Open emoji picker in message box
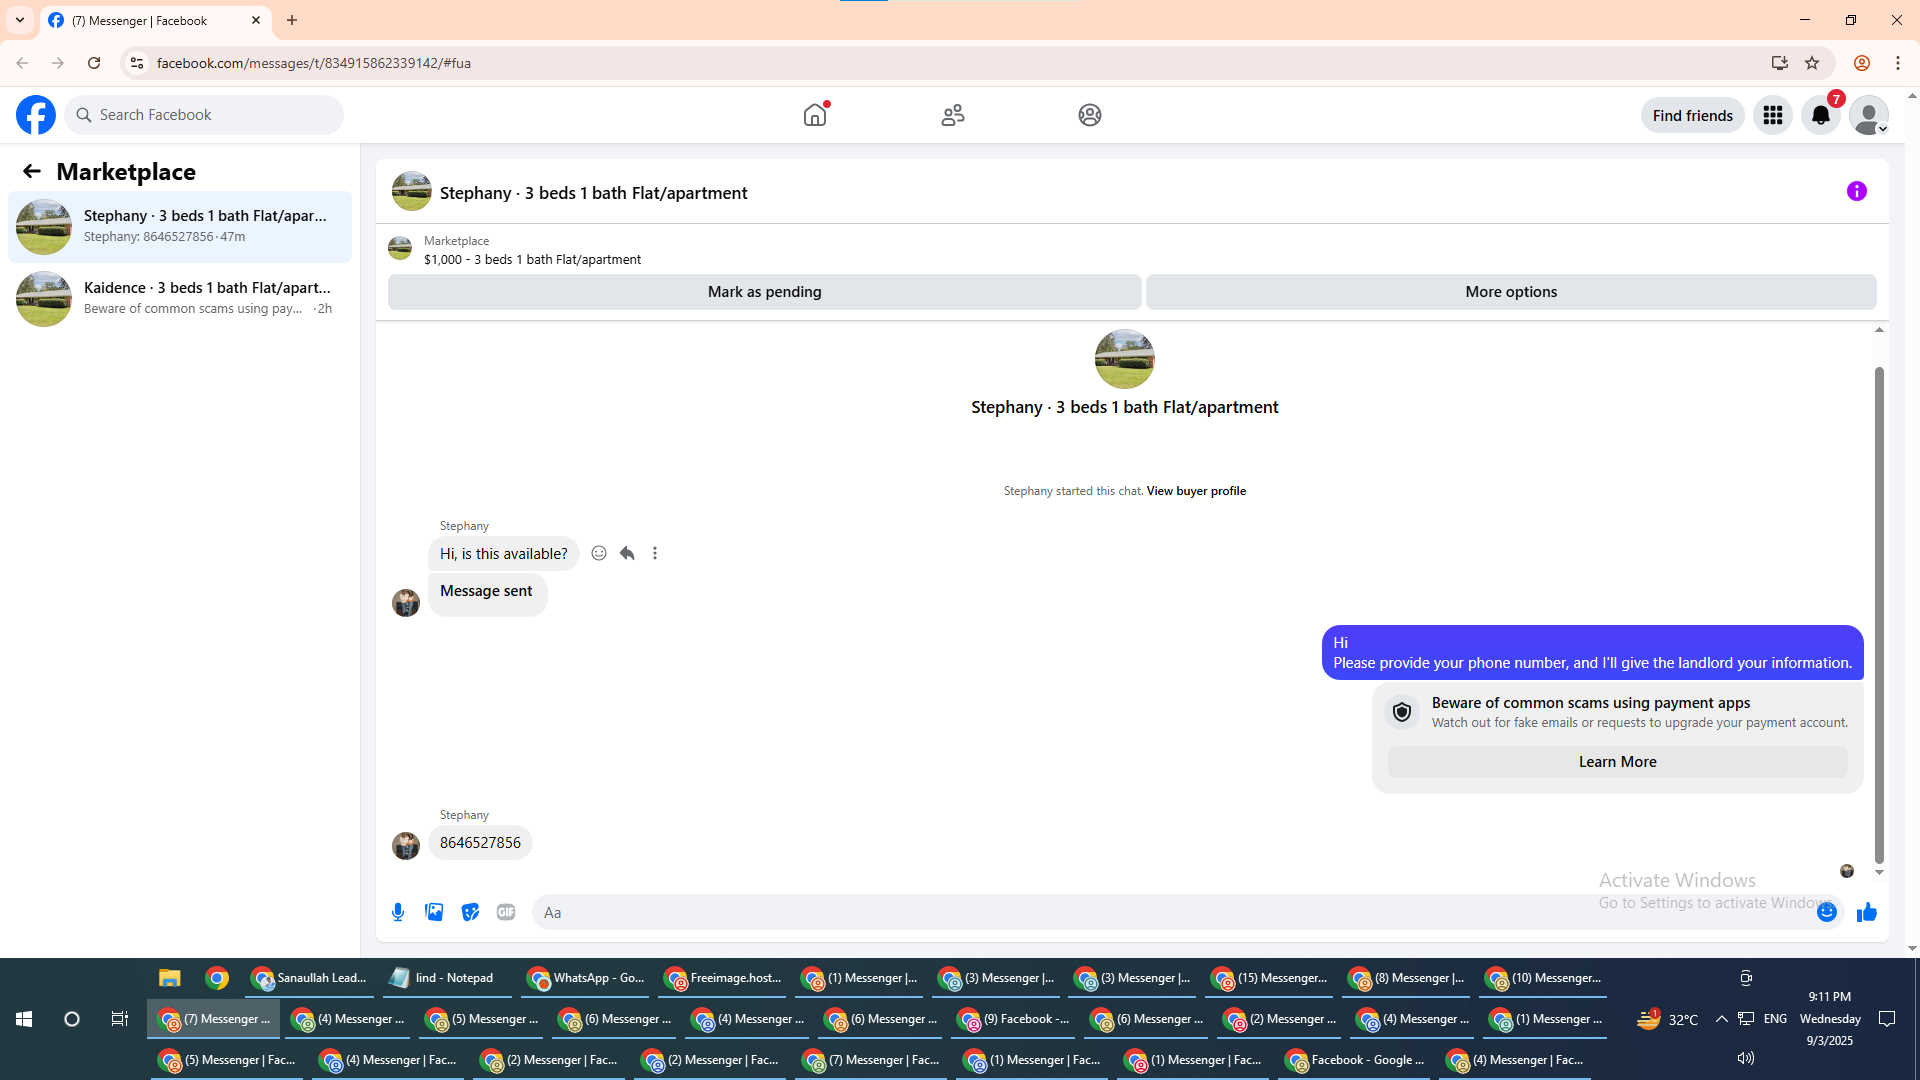 click(x=1827, y=912)
